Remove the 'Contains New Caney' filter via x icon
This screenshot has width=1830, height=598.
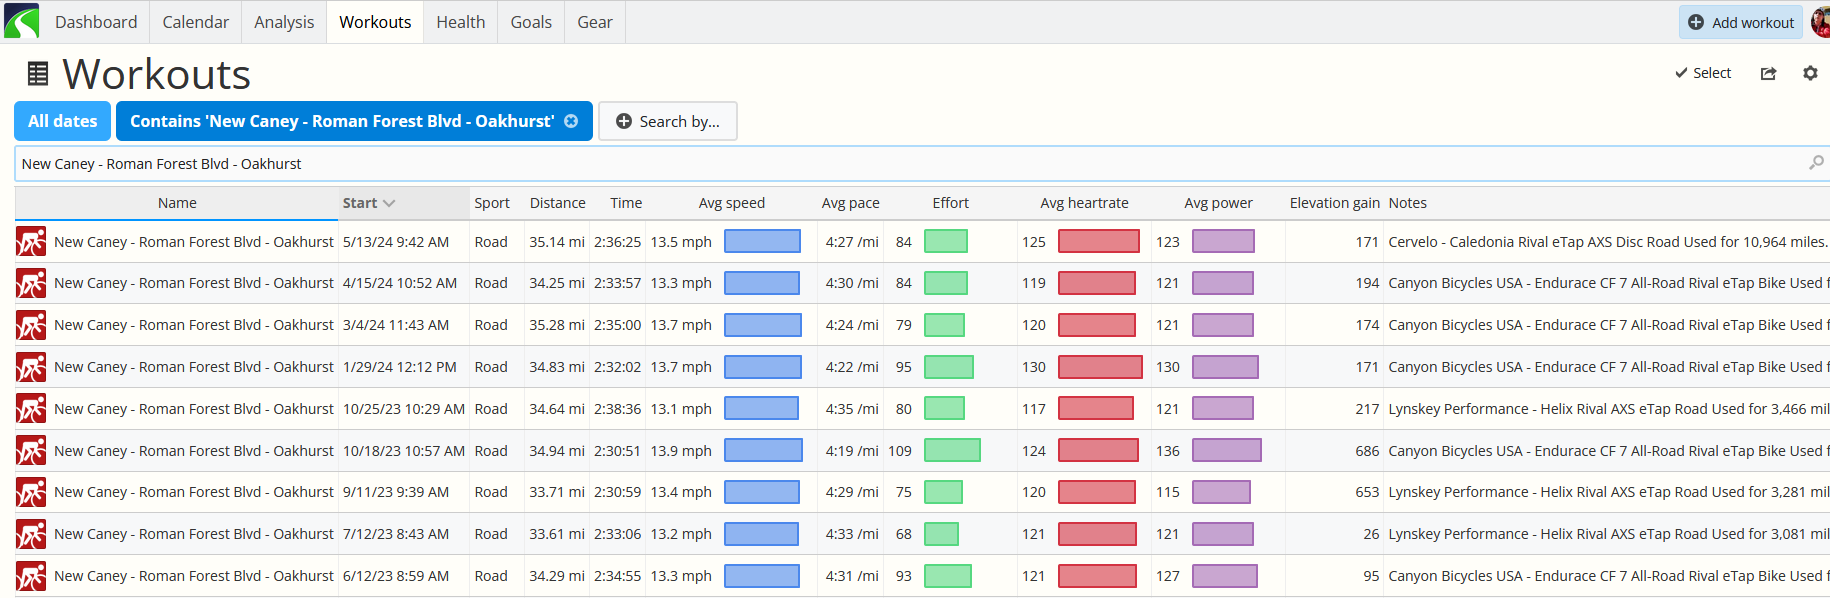[571, 121]
